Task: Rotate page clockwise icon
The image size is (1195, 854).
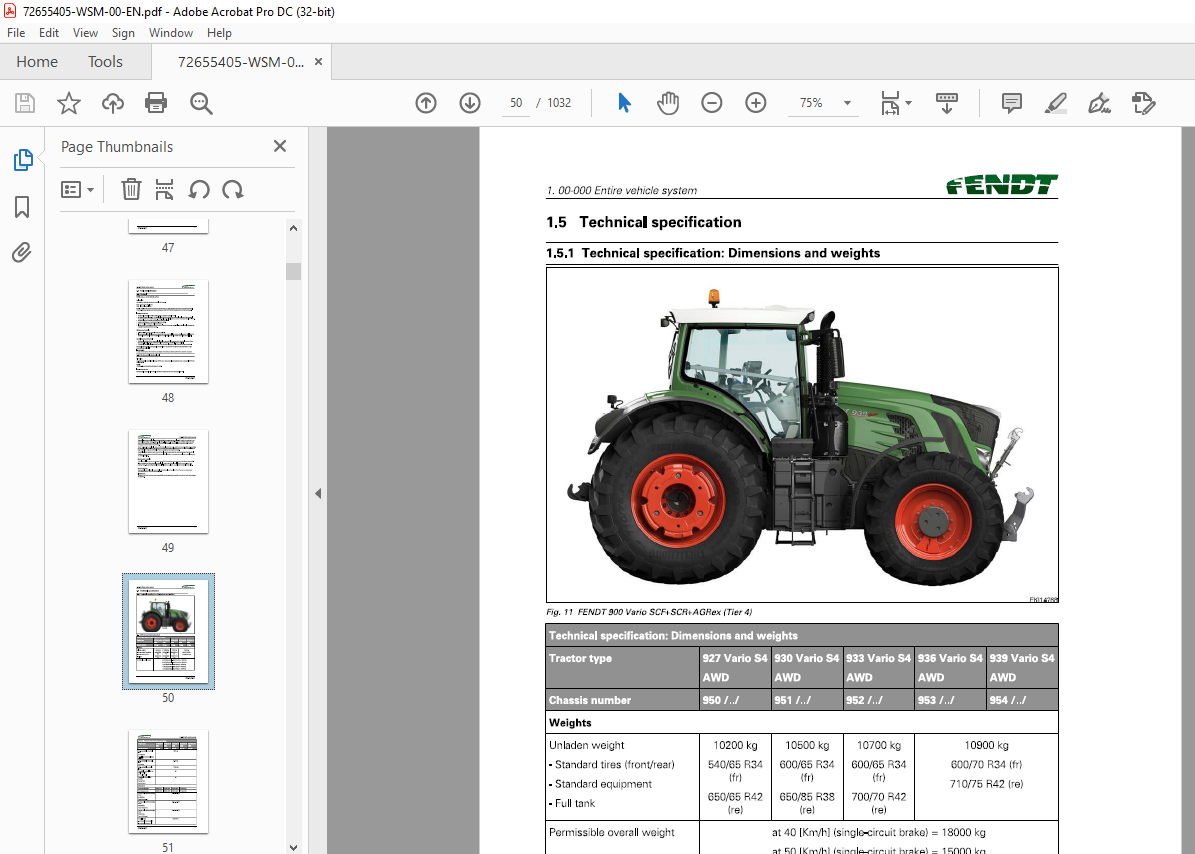Action: pyautogui.click(x=232, y=189)
